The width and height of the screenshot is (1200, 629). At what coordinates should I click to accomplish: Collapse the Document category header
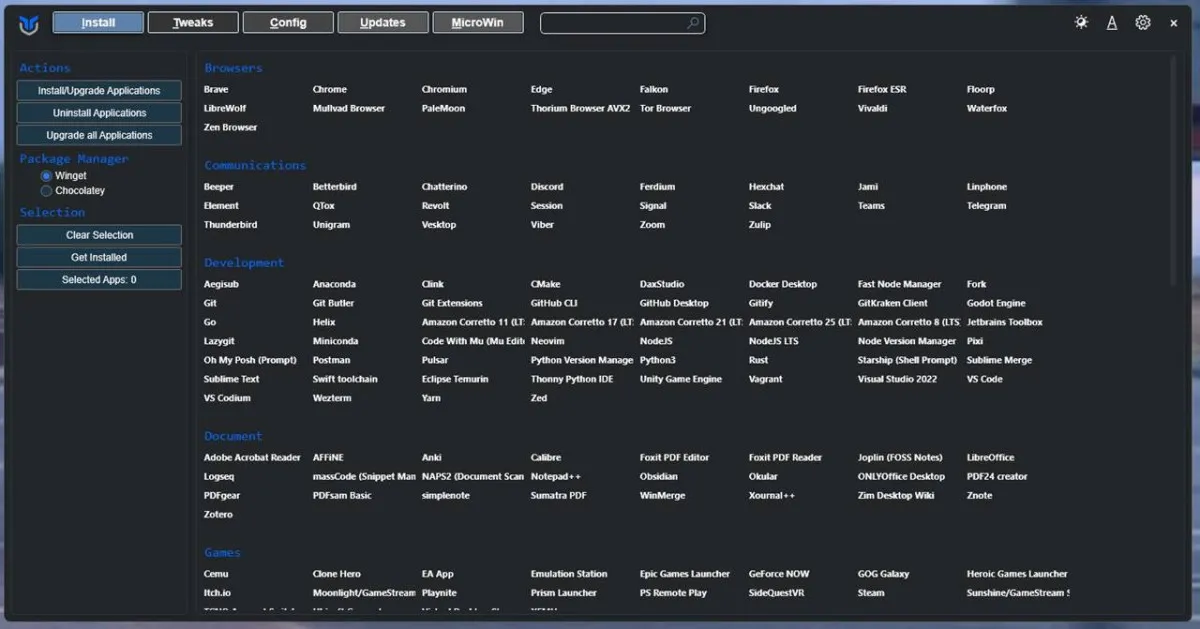[233, 436]
